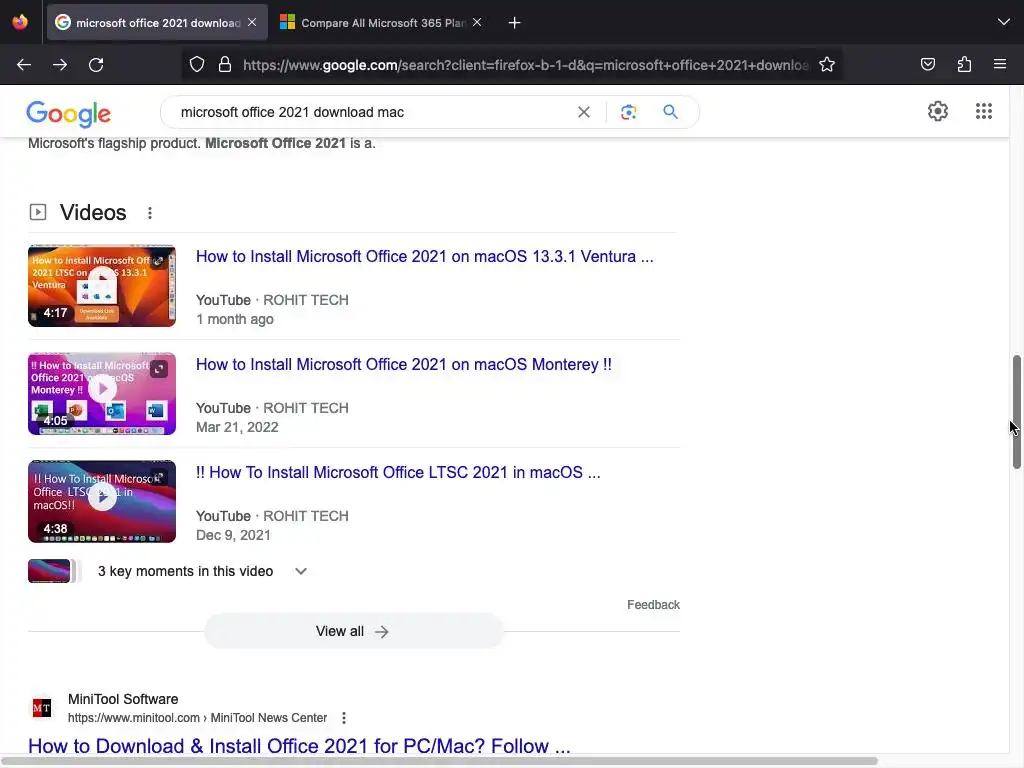1024x768 pixels.
Task: Bookmark this page with the star
Action: click(x=827, y=65)
